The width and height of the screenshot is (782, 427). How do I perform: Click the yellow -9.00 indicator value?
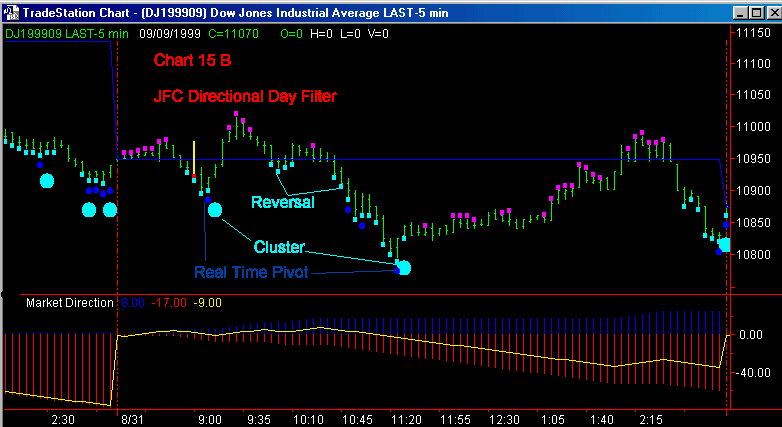click(208, 303)
